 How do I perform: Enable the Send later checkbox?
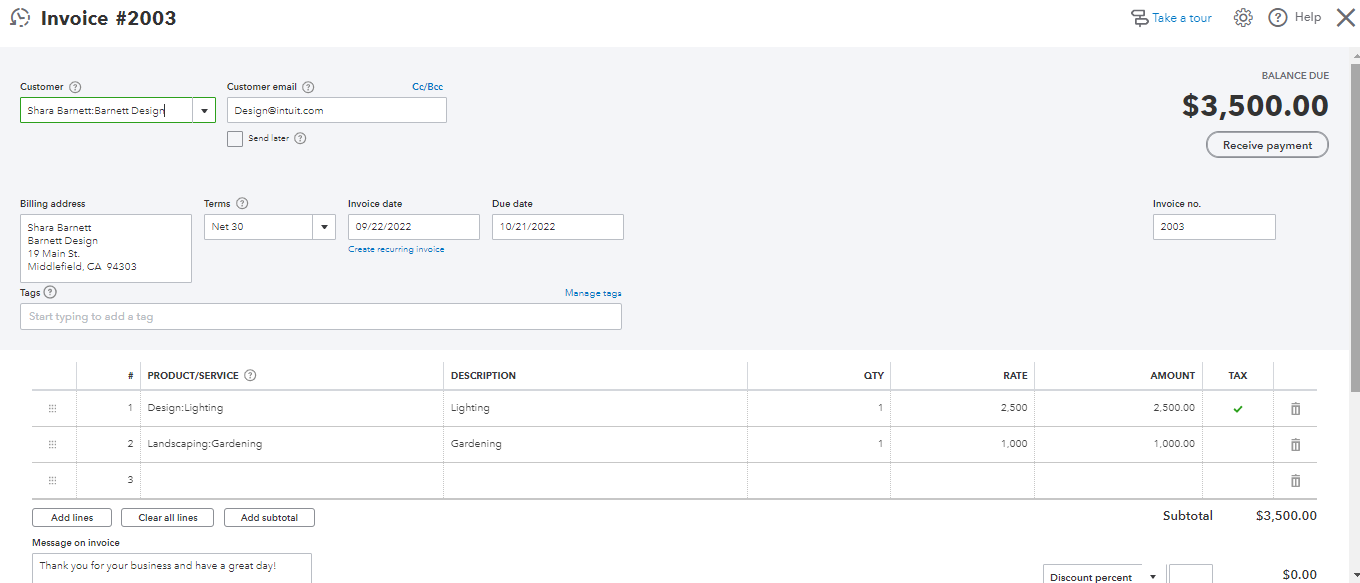235,139
